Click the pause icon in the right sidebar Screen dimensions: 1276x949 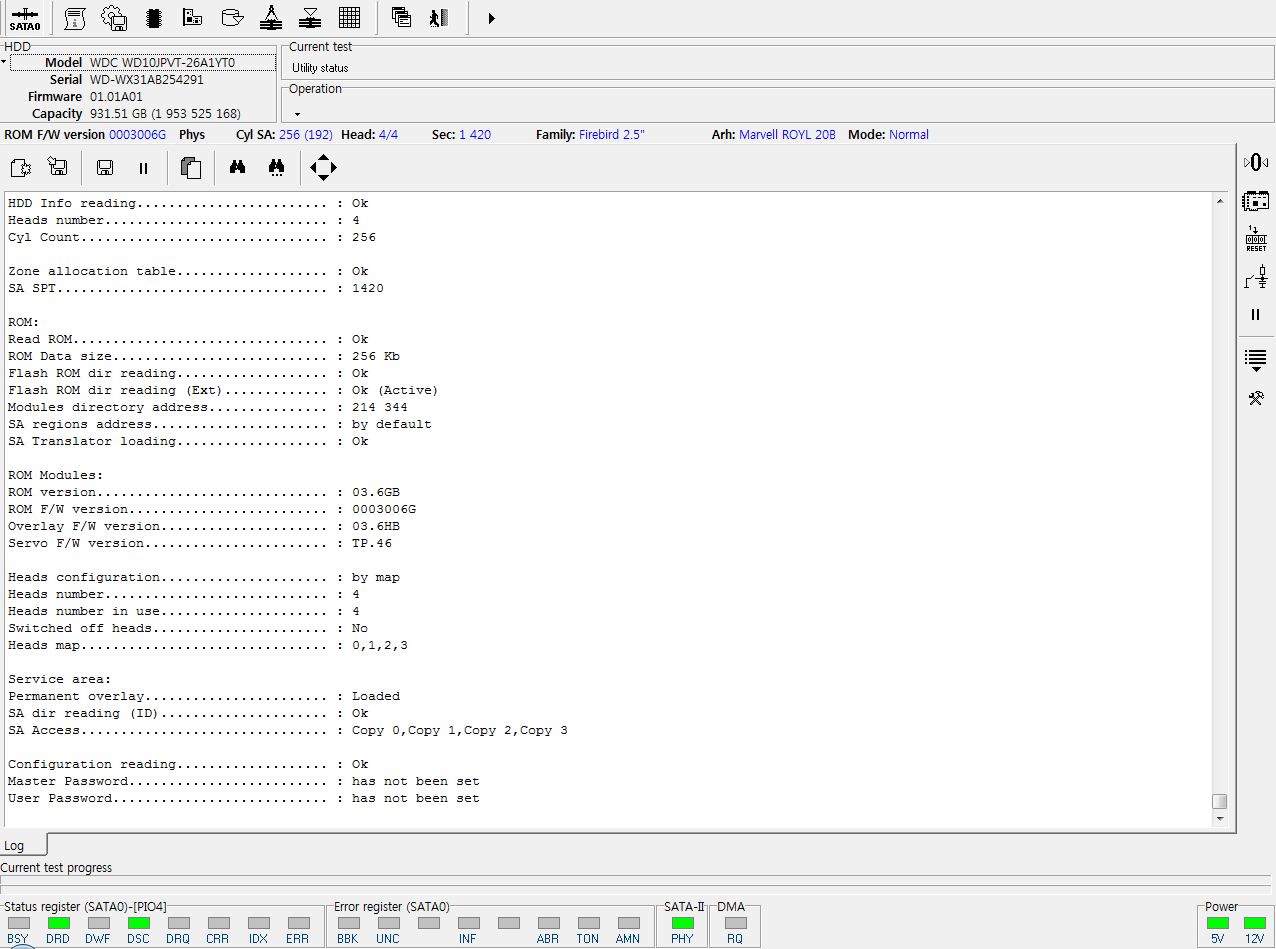[x=1256, y=314]
